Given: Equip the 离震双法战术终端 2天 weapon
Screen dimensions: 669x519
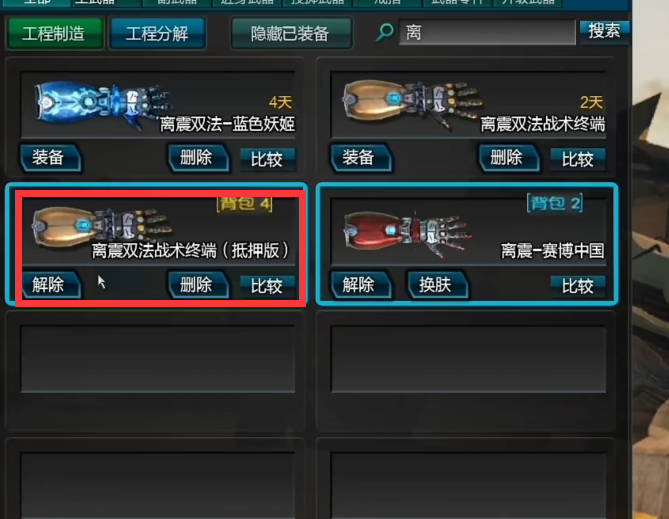Looking at the screenshot, I should pos(361,157).
